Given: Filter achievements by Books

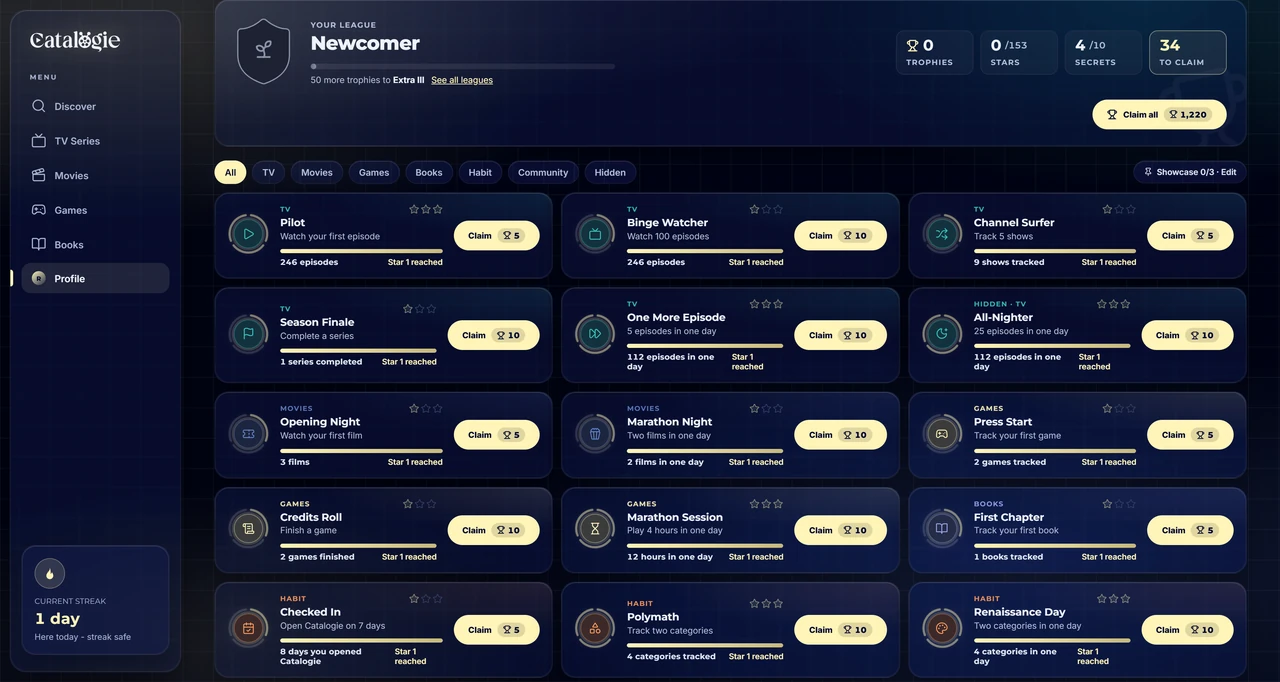Looking at the screenshot, I should pyautogui.click(x=429, y=172).
